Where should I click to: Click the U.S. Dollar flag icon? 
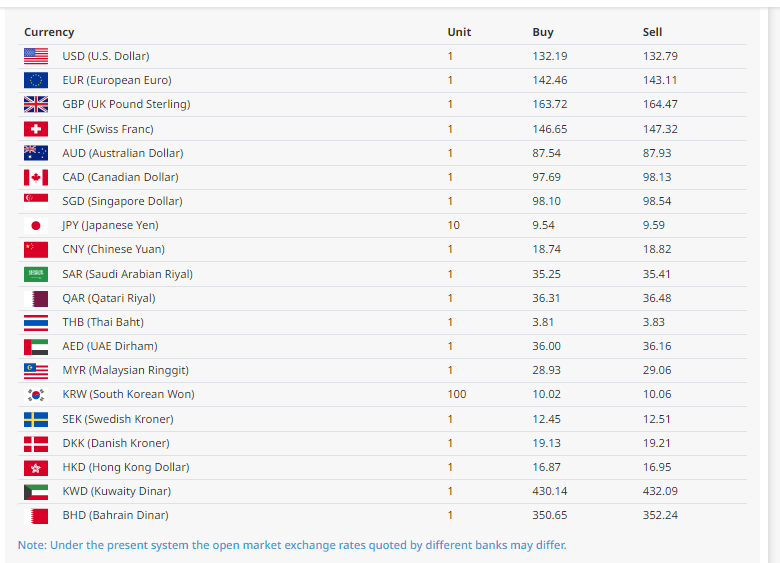[36, 56]
